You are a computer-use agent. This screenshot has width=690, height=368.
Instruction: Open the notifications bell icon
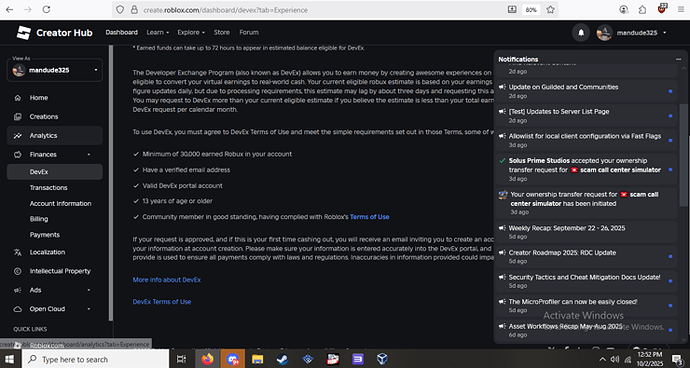[581, 33]
